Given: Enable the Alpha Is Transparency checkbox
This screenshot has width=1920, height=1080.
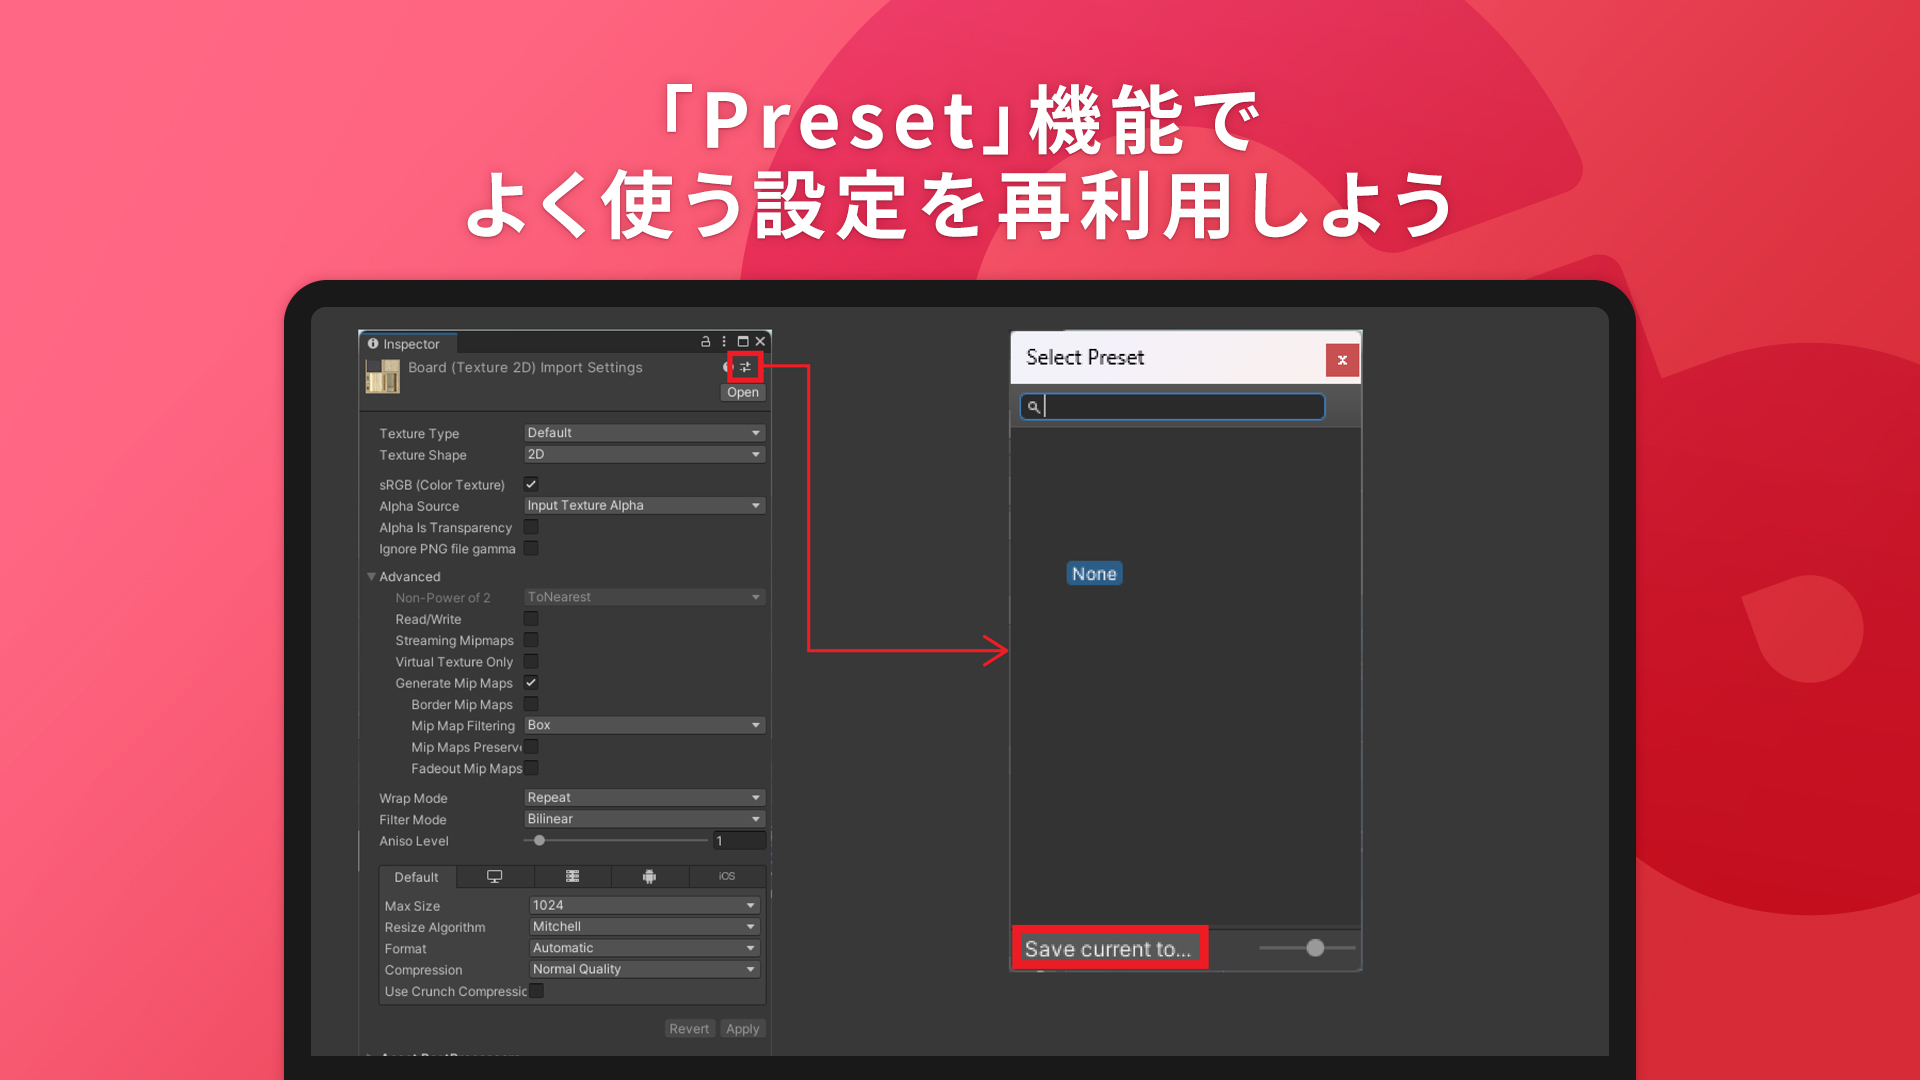Looking at the screenshot, I should [531, 527].
